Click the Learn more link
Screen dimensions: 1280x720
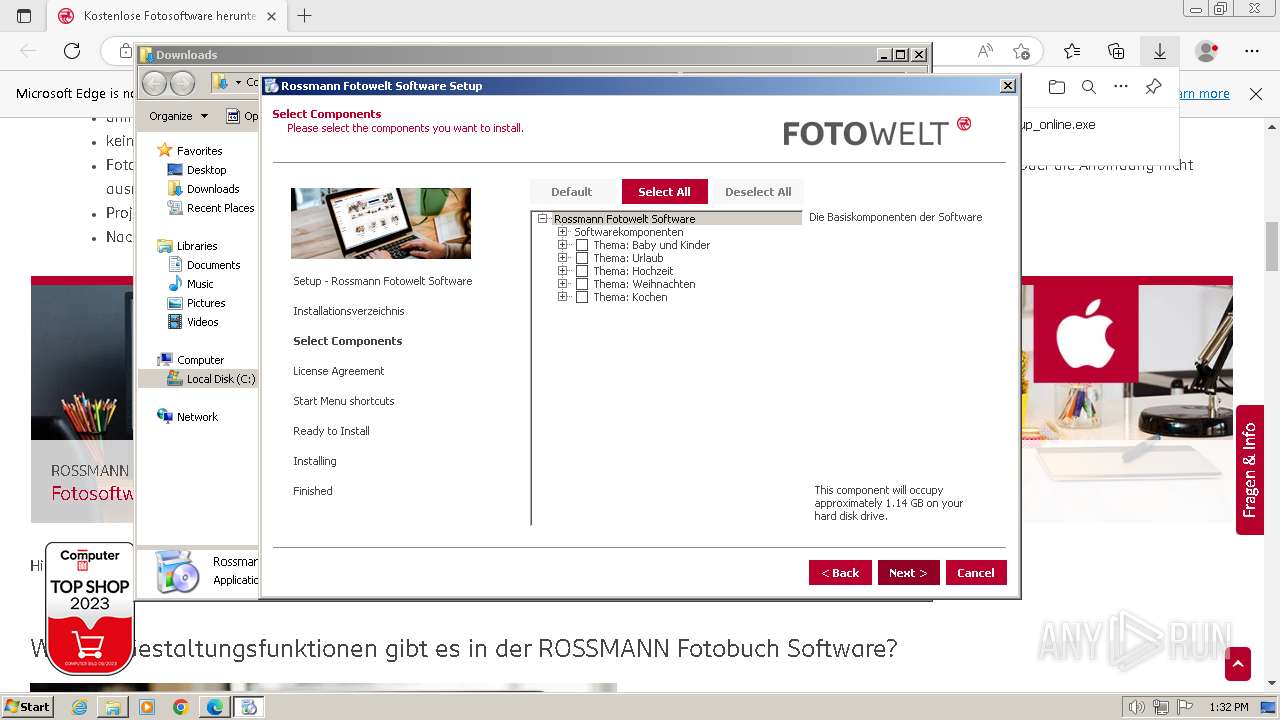(1204, 94)
